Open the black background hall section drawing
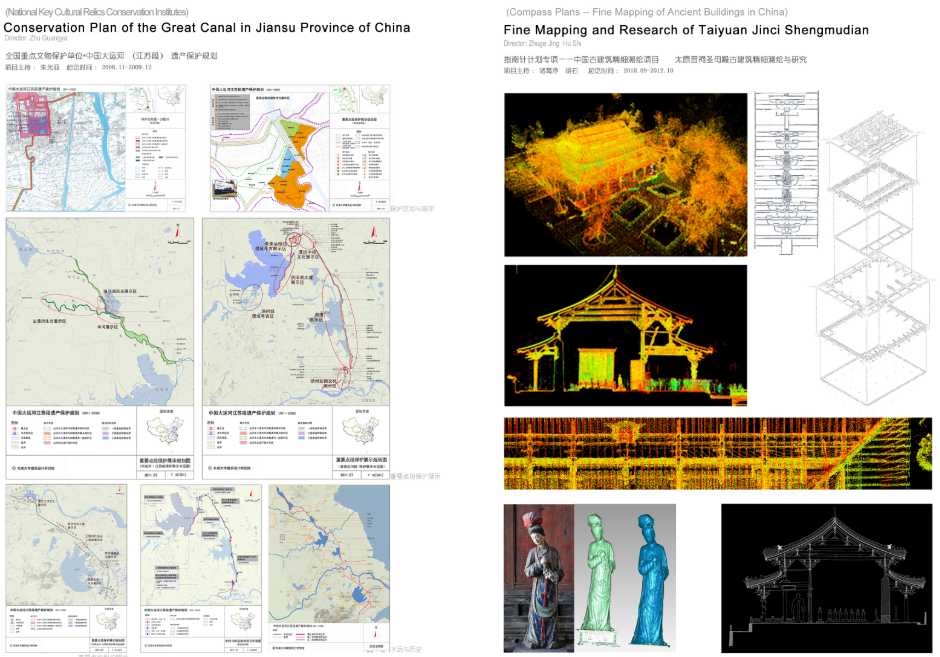940x657 pixels. point(826,576)
